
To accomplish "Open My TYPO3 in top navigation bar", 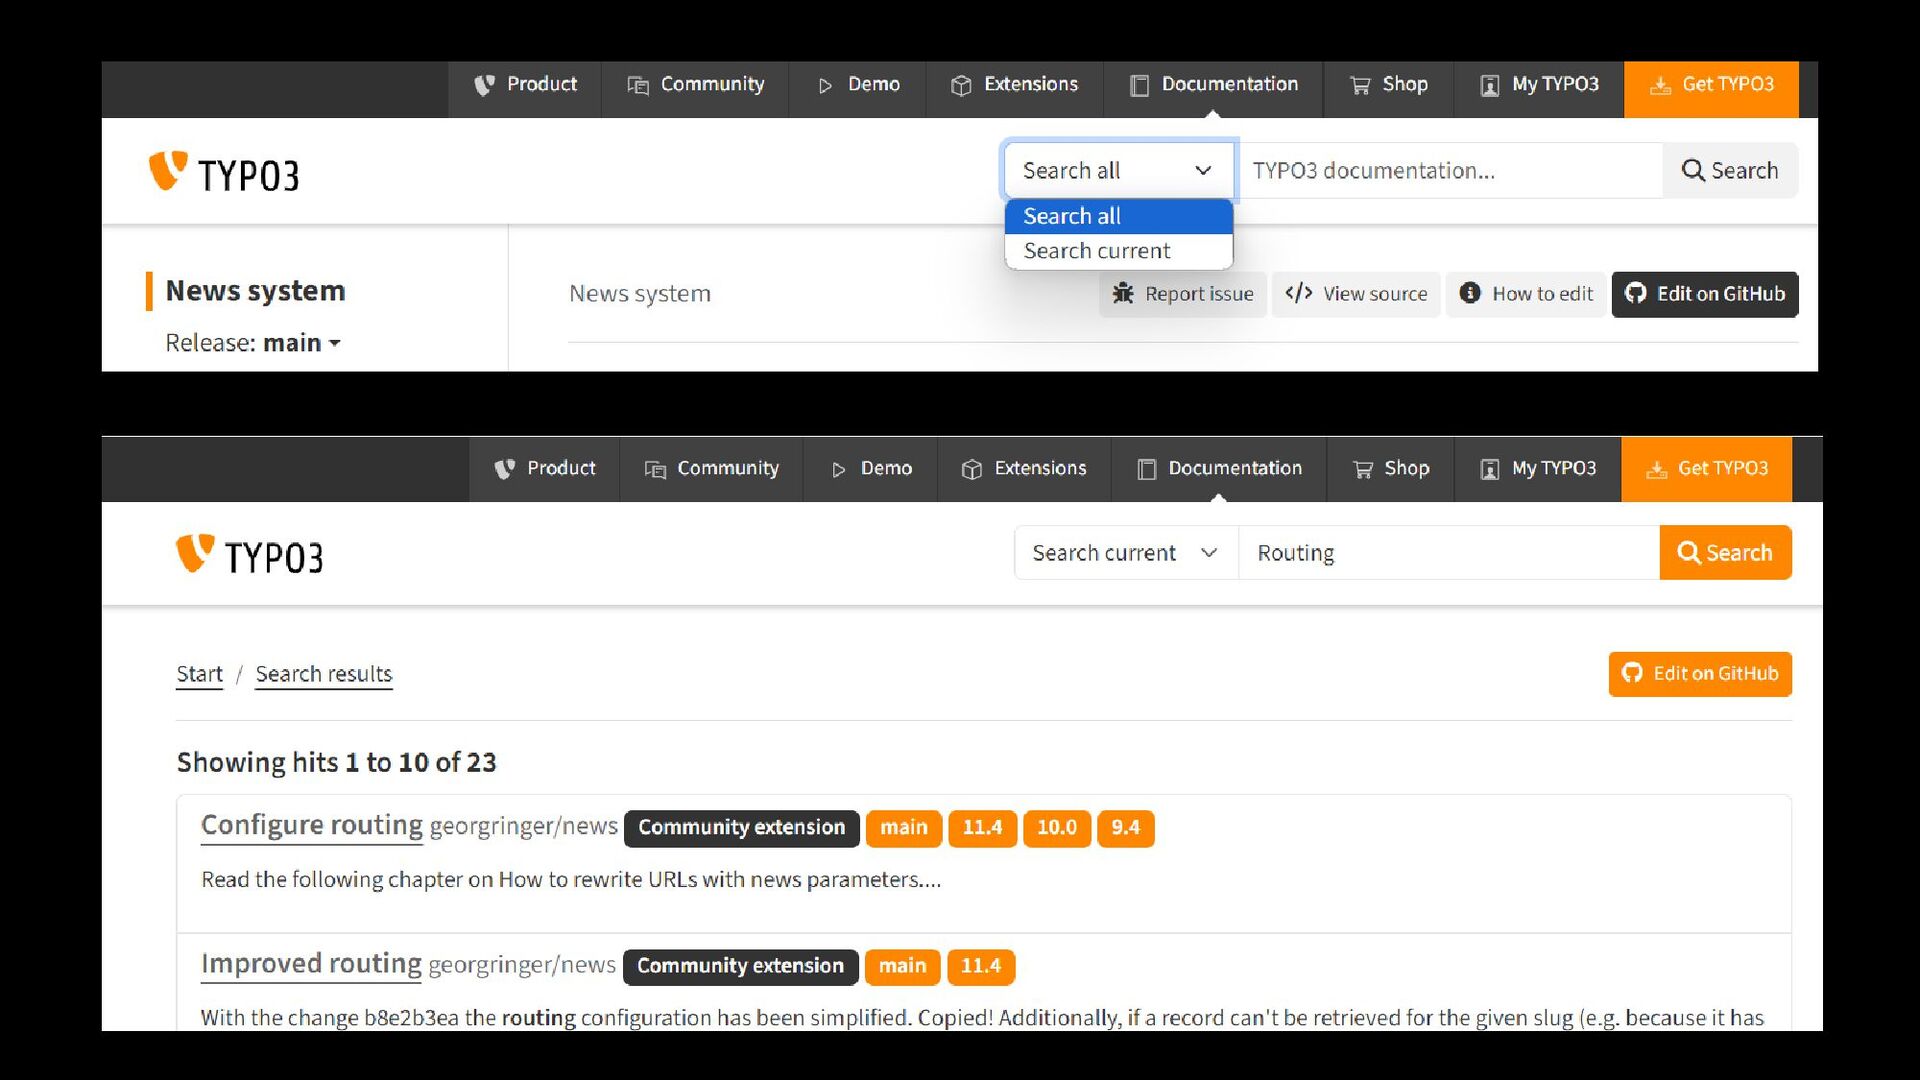I will (x=1539, y=85).
